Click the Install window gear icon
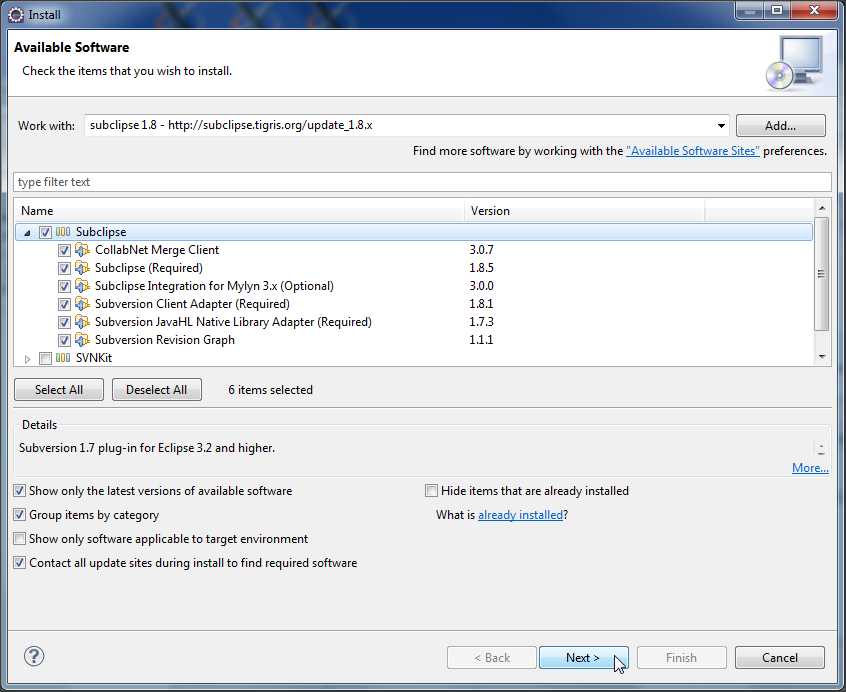Image resolution: width=846 pixels, height=692 pixels. coord(16,15)
